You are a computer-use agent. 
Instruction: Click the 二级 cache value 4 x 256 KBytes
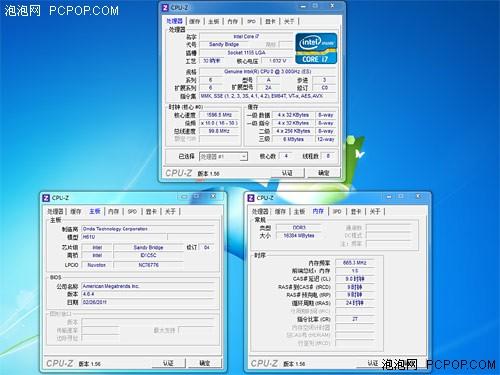pyautogui.click(x=293, y=131)
